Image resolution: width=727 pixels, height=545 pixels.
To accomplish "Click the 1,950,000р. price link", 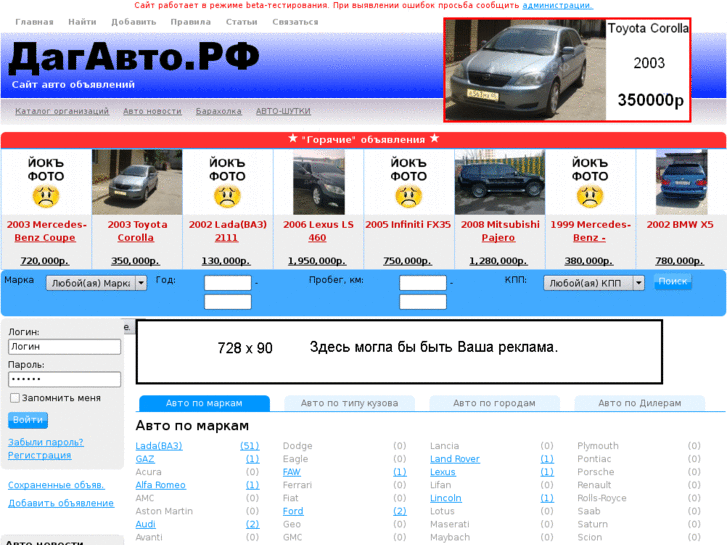I will (317, 261).
